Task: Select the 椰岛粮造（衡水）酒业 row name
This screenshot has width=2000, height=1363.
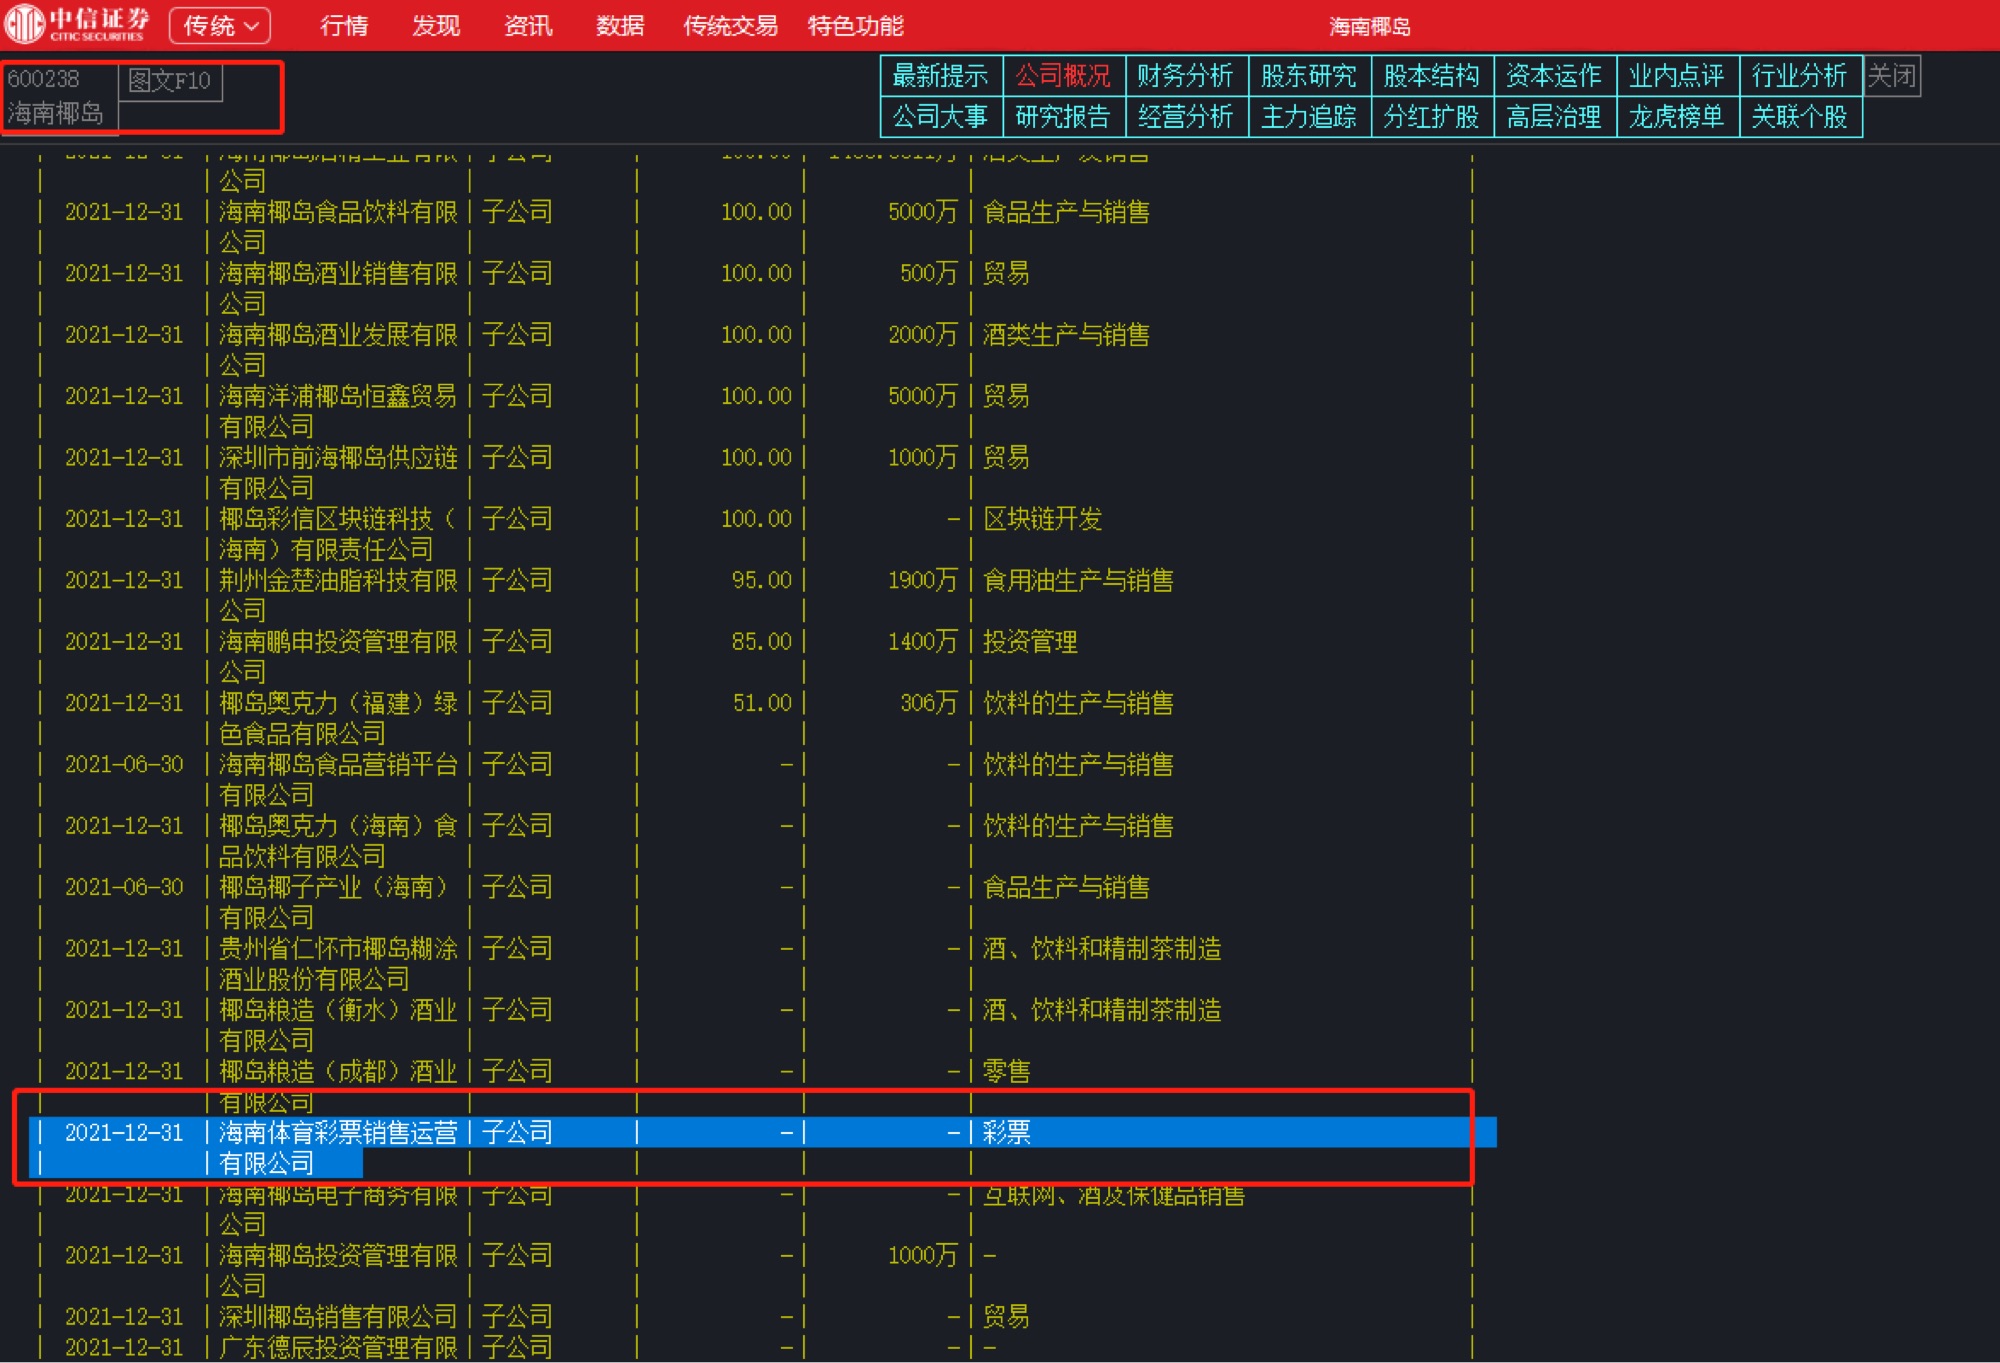Action: [338, 1010]
